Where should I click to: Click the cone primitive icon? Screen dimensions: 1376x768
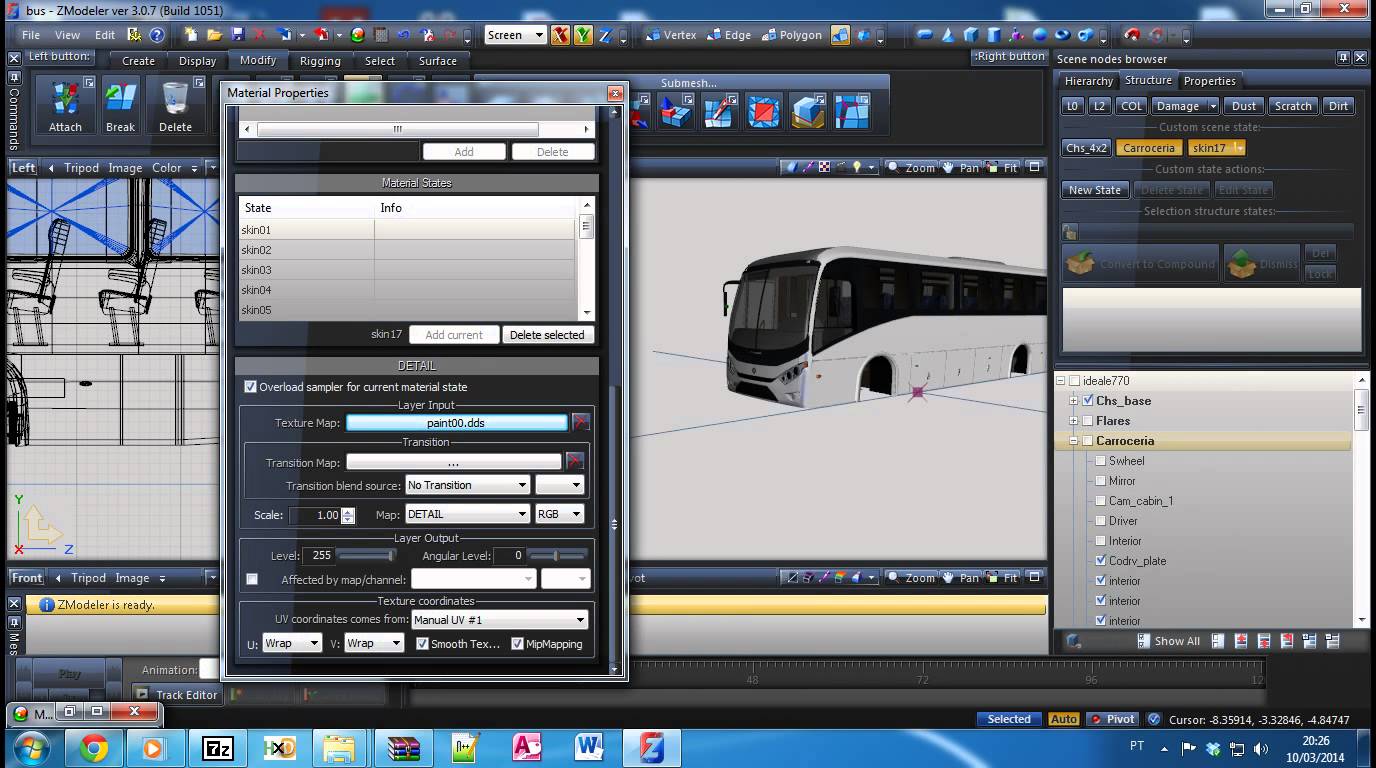point(946,35)
